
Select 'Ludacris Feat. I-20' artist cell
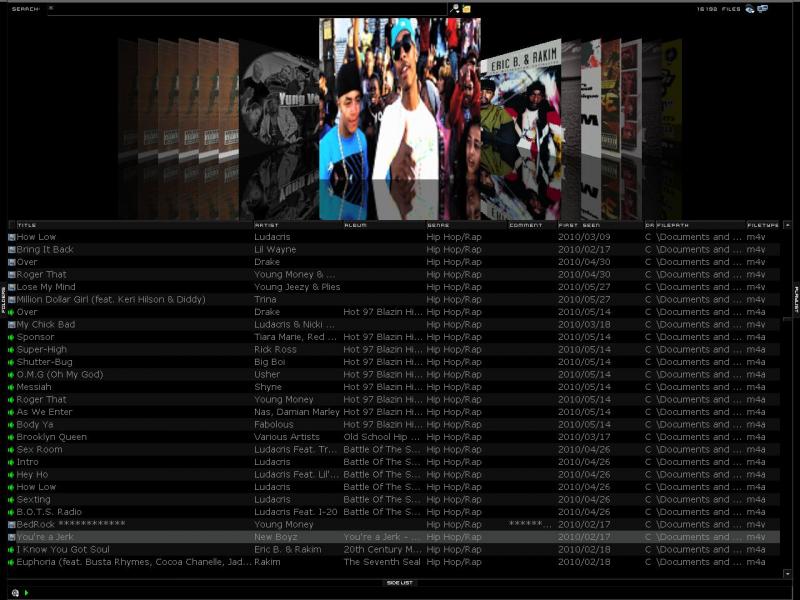pyautogui.click(x=295, y=512)
